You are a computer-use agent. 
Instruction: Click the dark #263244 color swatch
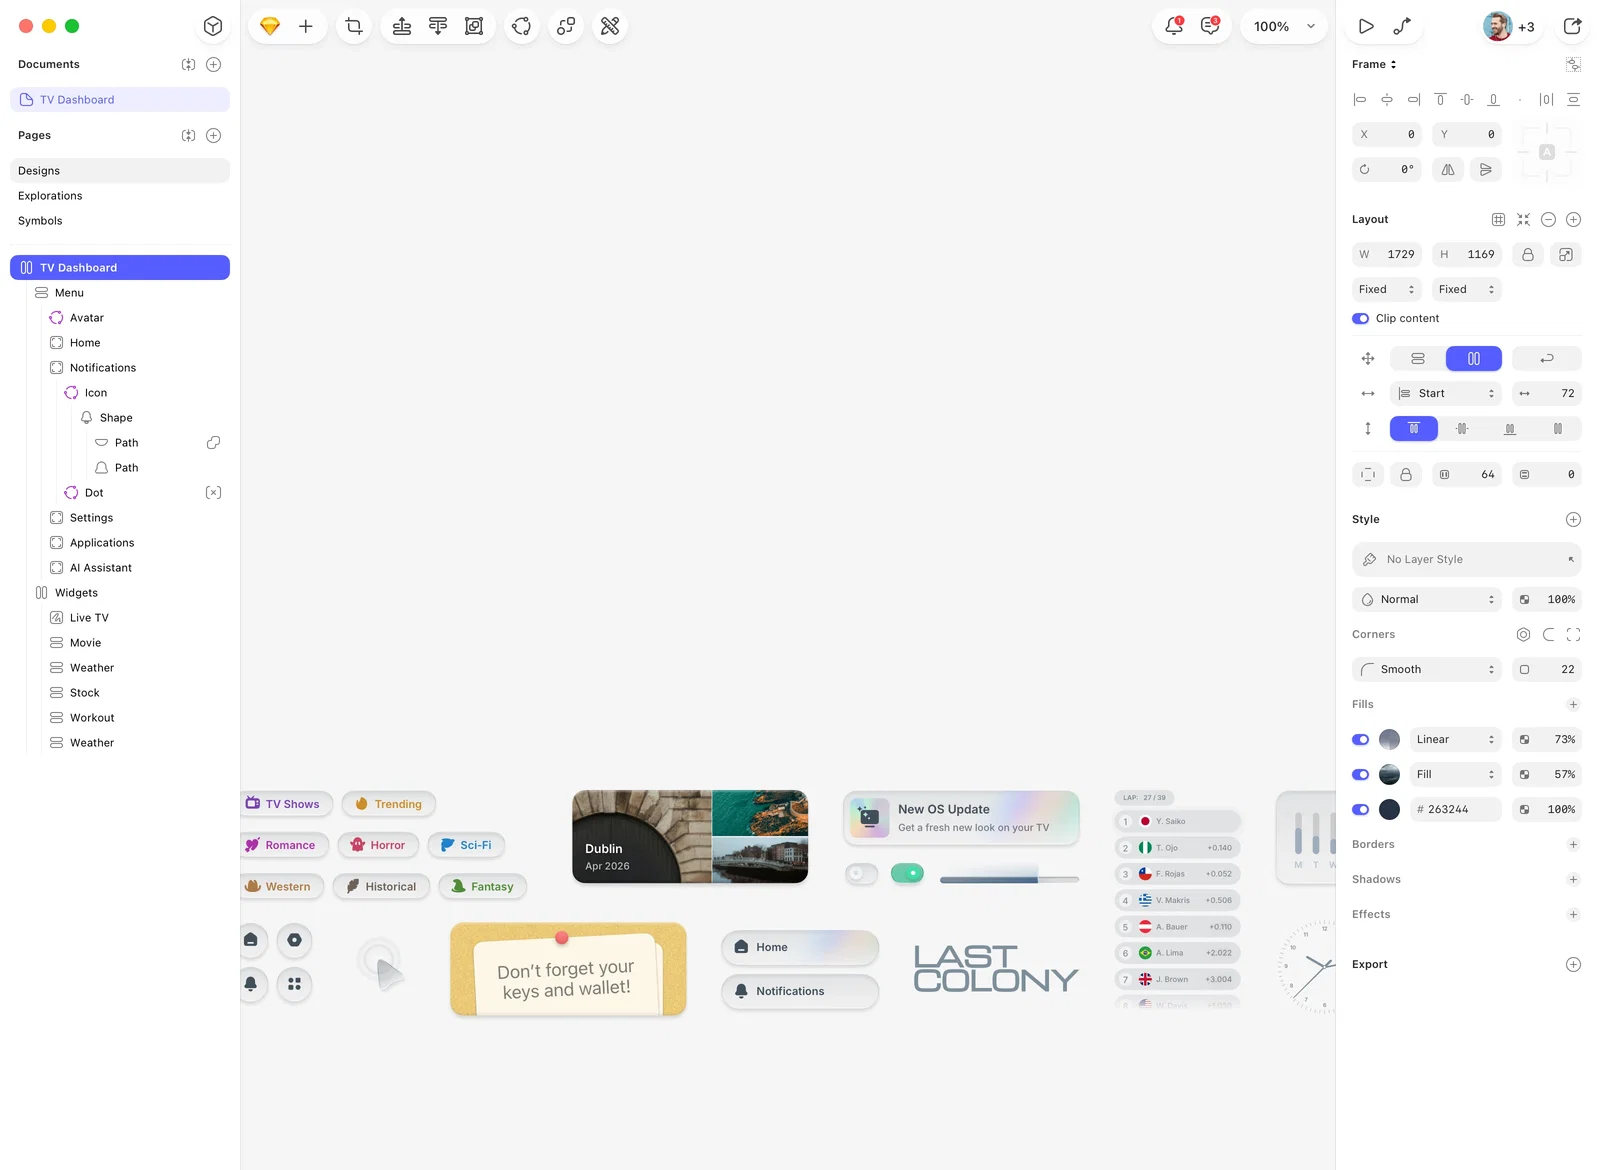click(1389, 809)
